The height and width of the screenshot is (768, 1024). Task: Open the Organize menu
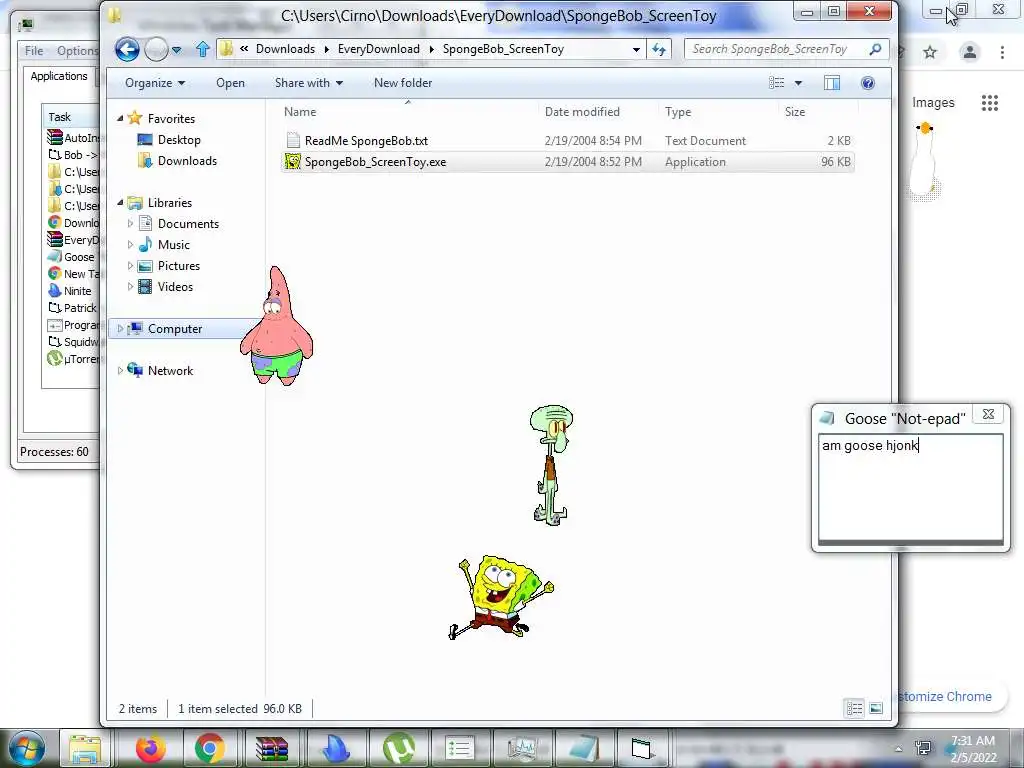click(x=155, y=83)
